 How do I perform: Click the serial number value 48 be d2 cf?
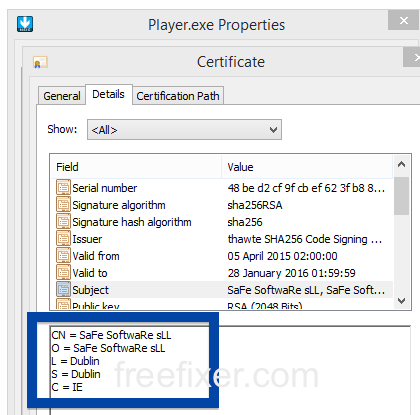point(306,188)
